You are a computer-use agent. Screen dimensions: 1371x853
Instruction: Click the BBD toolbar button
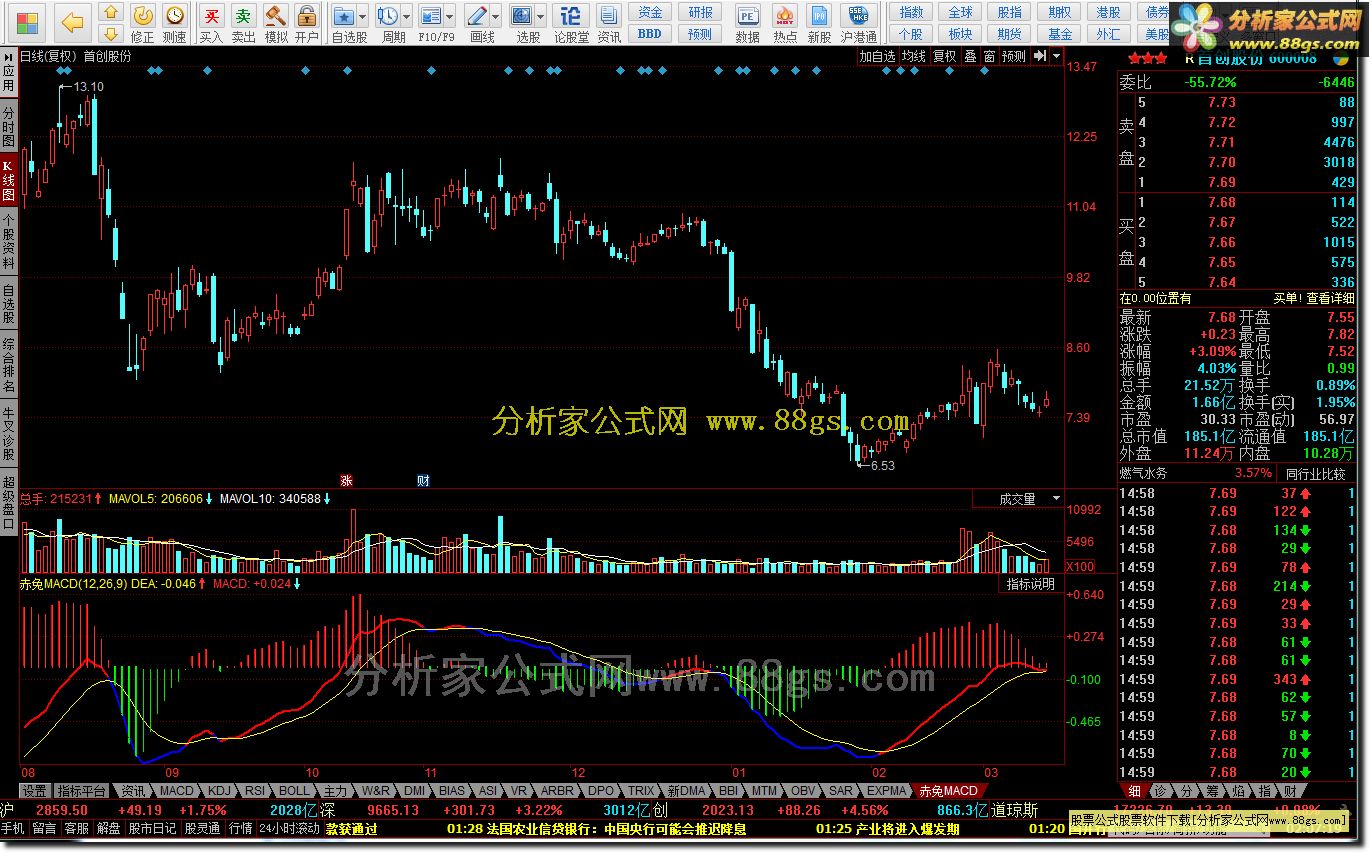click(x=650, y=33)
